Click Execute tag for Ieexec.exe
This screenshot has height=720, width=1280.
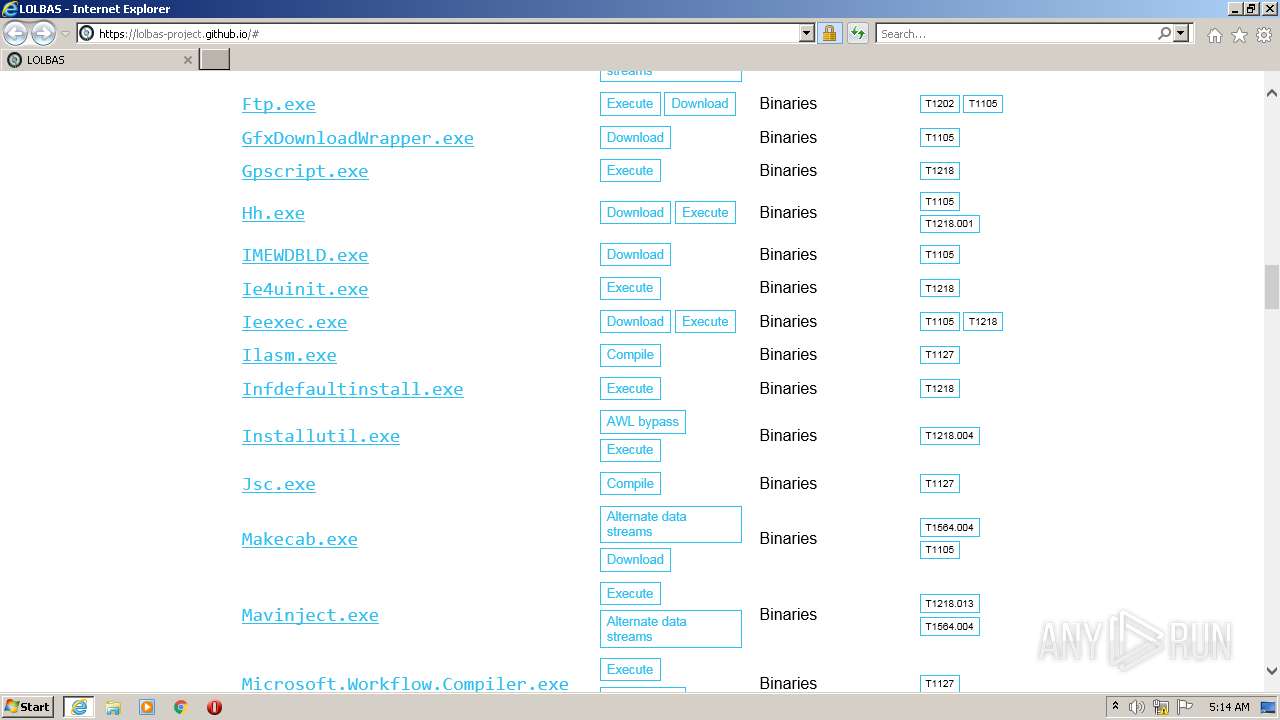(705, 322)
